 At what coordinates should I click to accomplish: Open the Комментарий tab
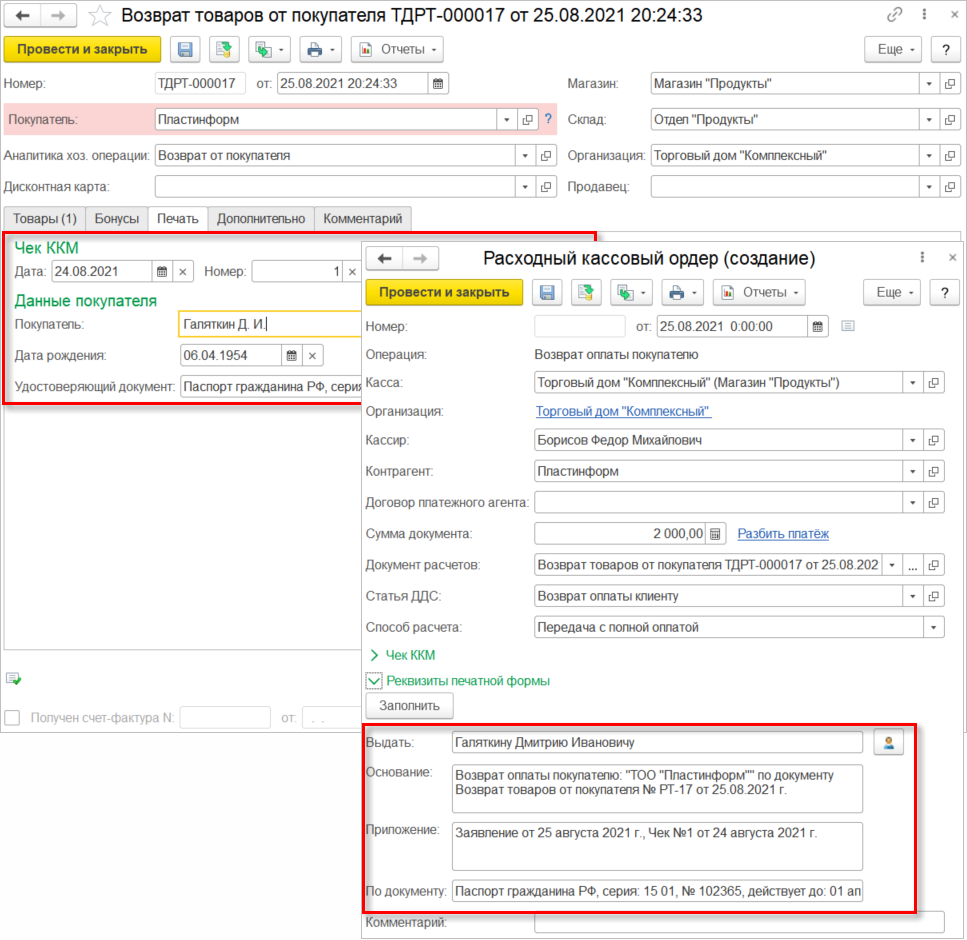coord(363,218)
